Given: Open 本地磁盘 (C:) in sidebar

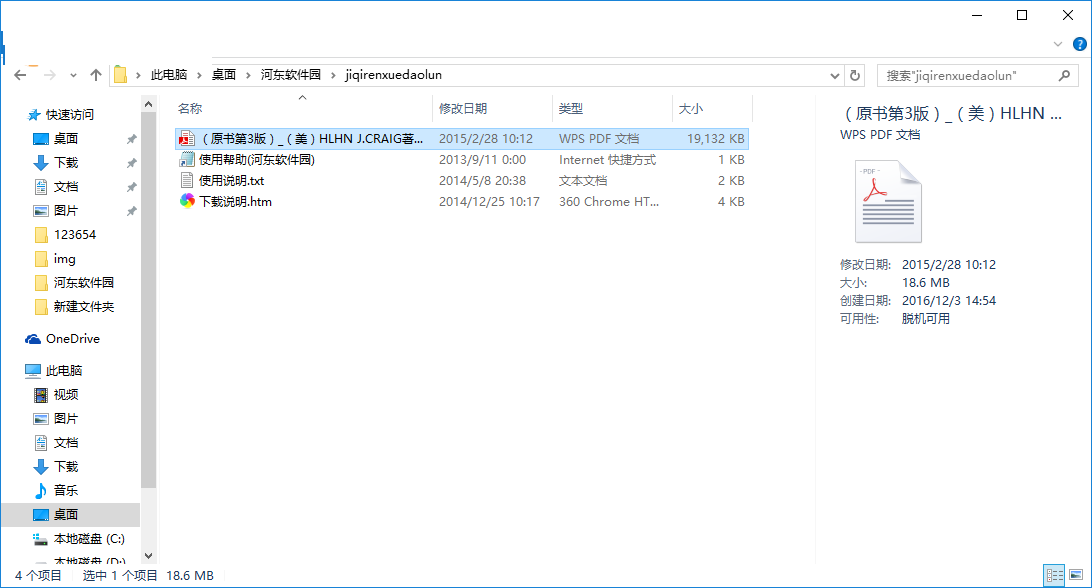Looking at the screenshot, I should pos(89,539).
